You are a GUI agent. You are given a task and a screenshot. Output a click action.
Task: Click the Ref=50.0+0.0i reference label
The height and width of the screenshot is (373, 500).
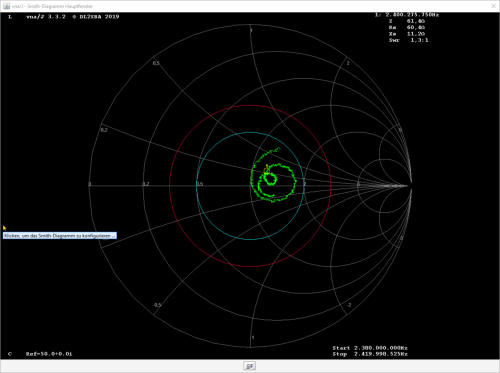[x=49, y=354]
